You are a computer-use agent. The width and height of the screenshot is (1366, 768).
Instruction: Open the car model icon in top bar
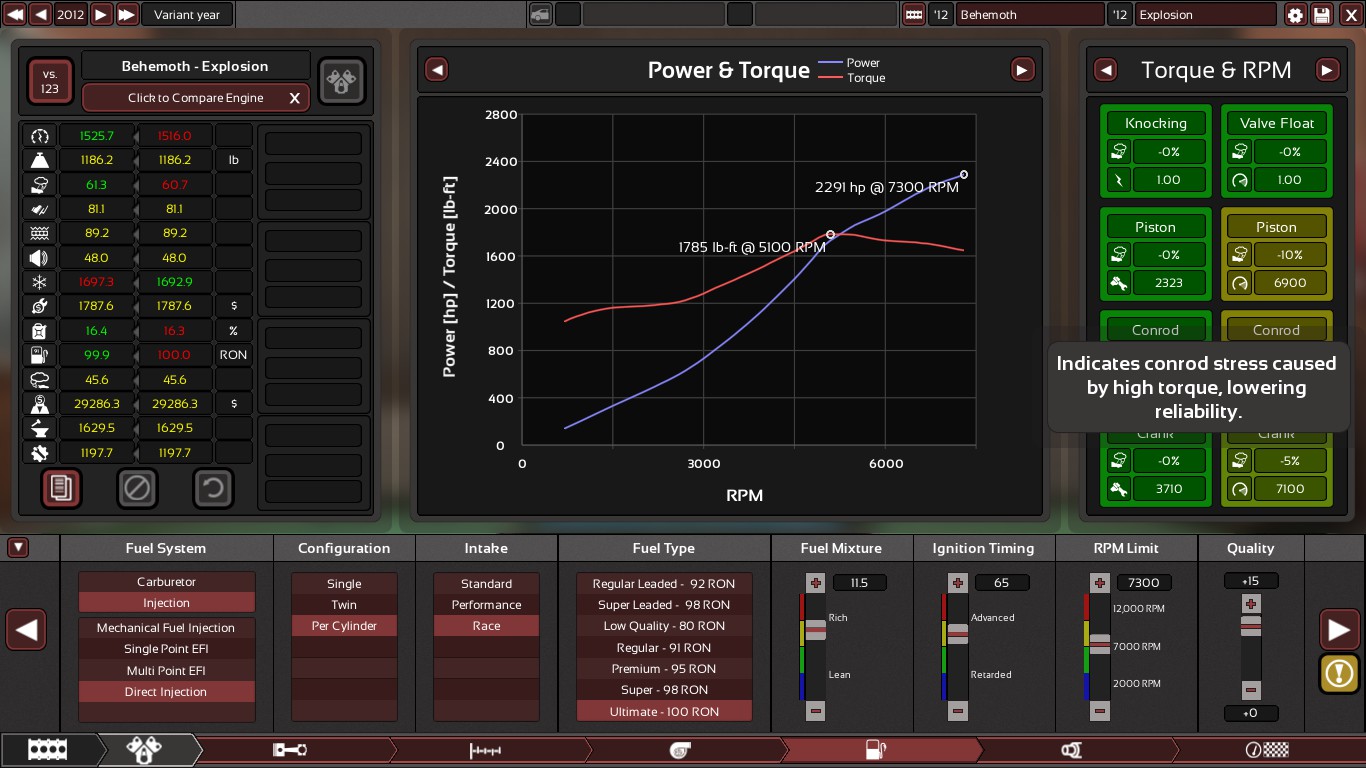pyautogui.click(x=540, y=14)
